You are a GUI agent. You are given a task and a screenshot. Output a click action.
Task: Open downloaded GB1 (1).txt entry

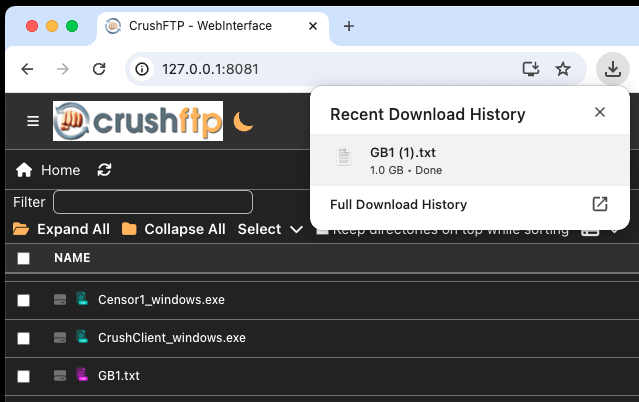[x=470, y=160]
